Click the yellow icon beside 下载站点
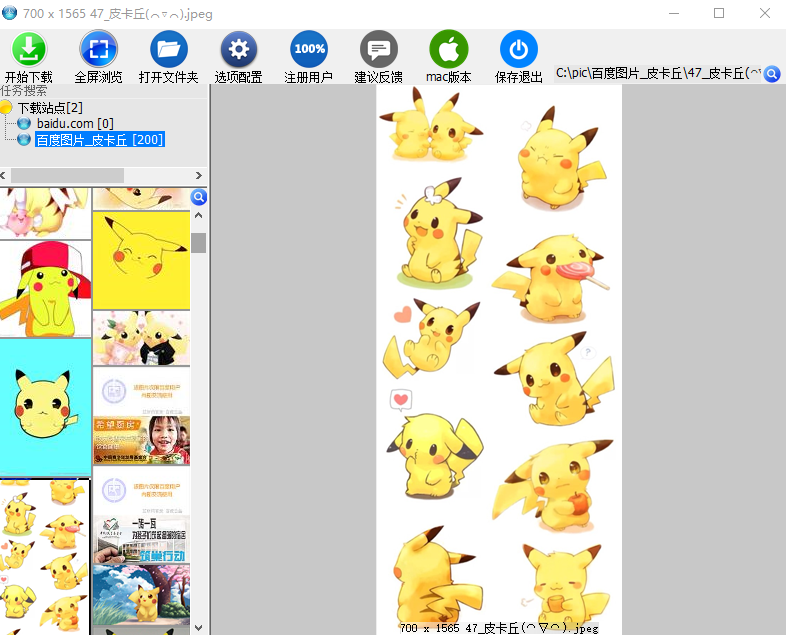 click(6, 107)
